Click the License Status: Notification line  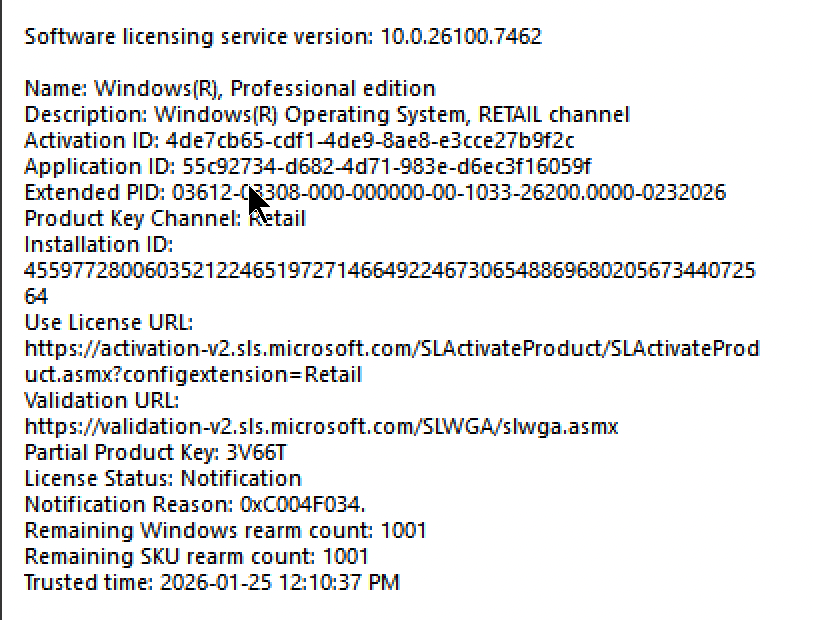point(163,478)
